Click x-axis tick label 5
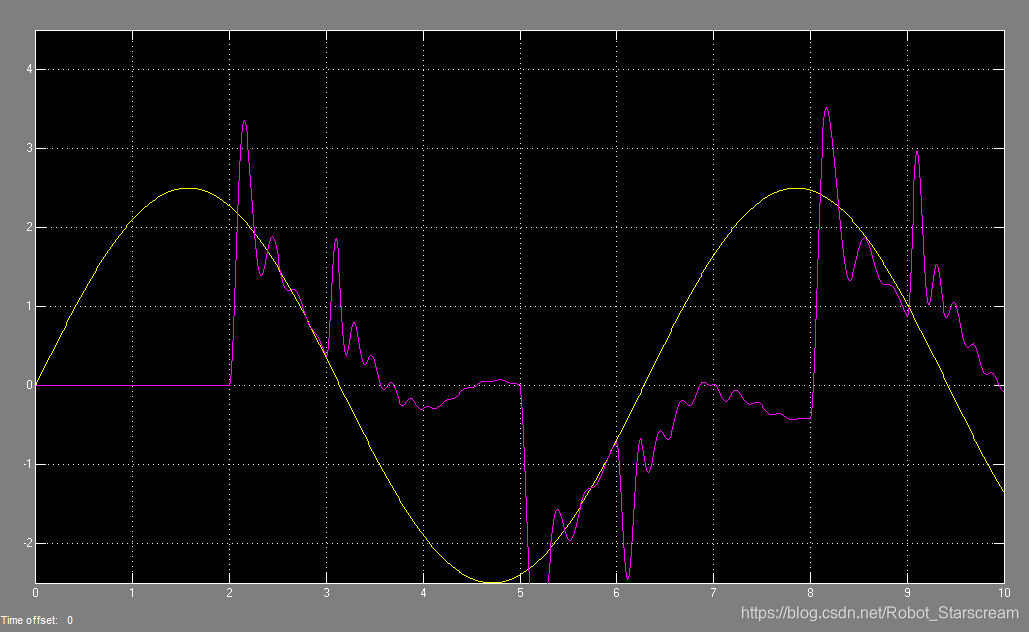Screen dimensions: 1029x632 520,593
